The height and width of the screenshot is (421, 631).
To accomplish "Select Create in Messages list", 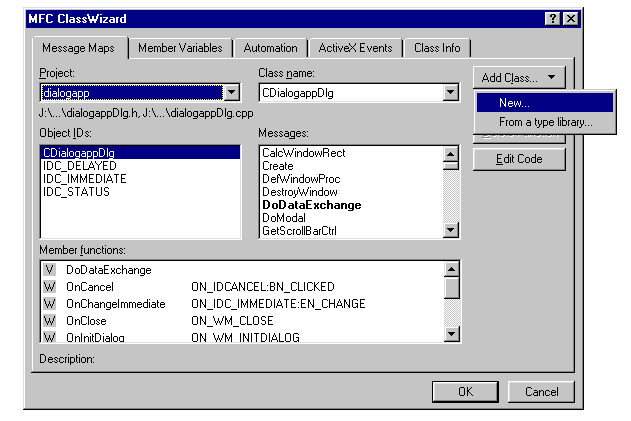I will click(351, 166).
